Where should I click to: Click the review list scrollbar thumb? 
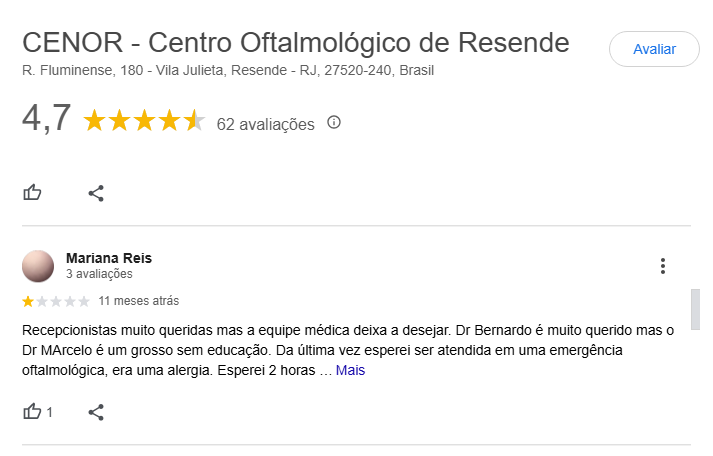pos(695,309)
